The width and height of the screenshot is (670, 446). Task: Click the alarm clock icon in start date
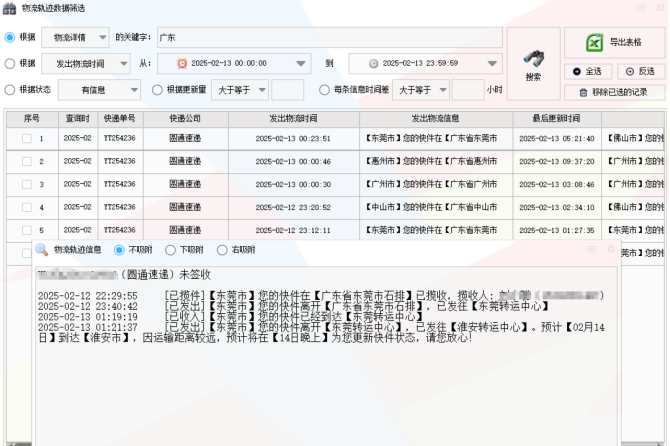[x=182, y=63]
